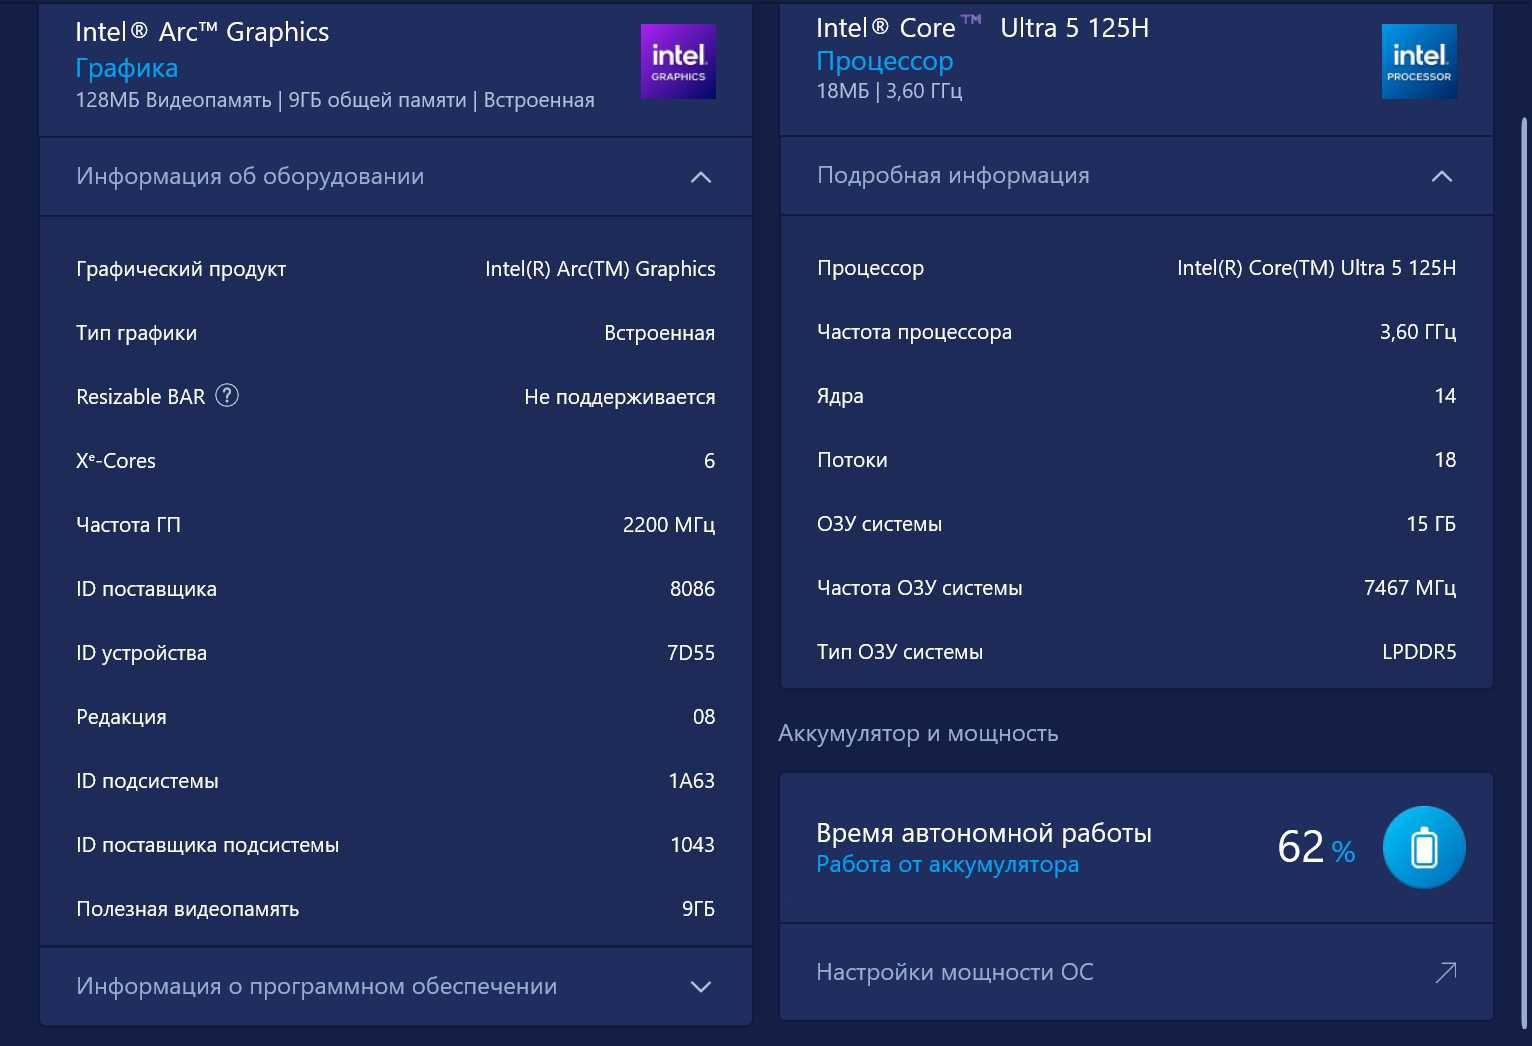Viewport: 1532px width, 1046px height.
Task: Select cores value 14
Action: (x=1445, y=396)
